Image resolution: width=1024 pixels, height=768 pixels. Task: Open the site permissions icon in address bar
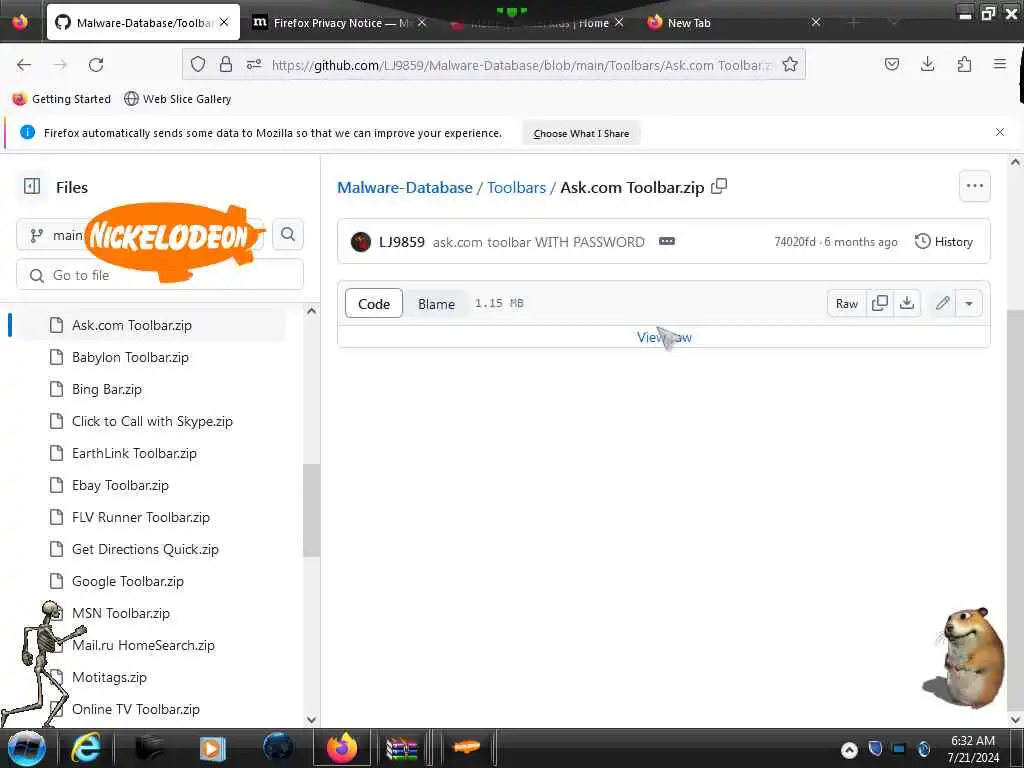click(x=254, y=65)
